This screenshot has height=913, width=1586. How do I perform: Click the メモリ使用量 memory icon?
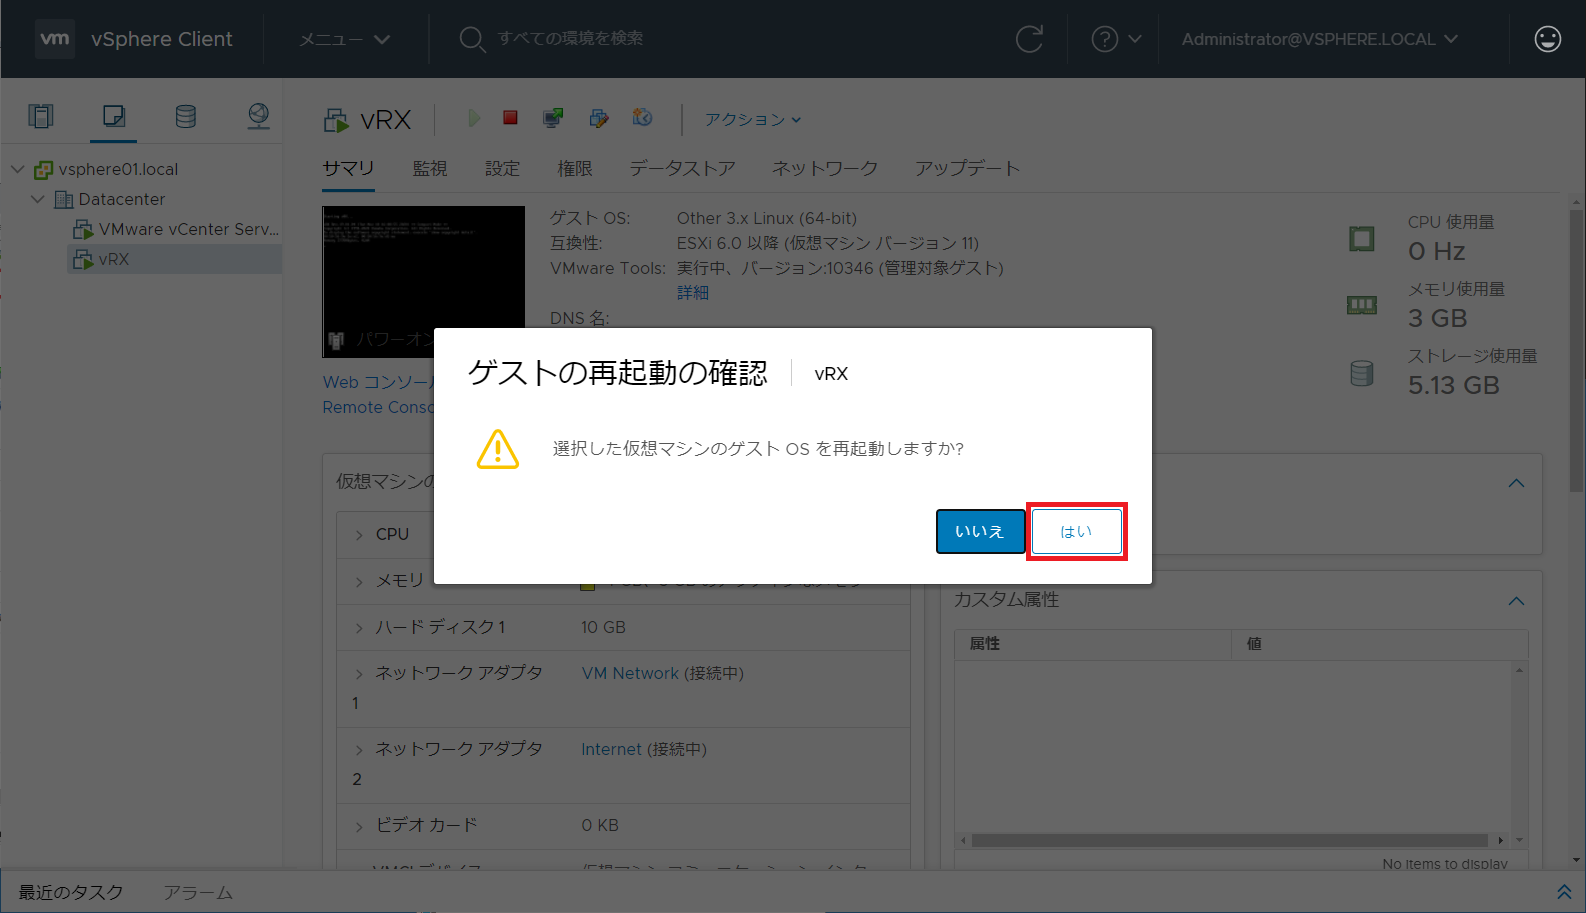pos(1362,305)
